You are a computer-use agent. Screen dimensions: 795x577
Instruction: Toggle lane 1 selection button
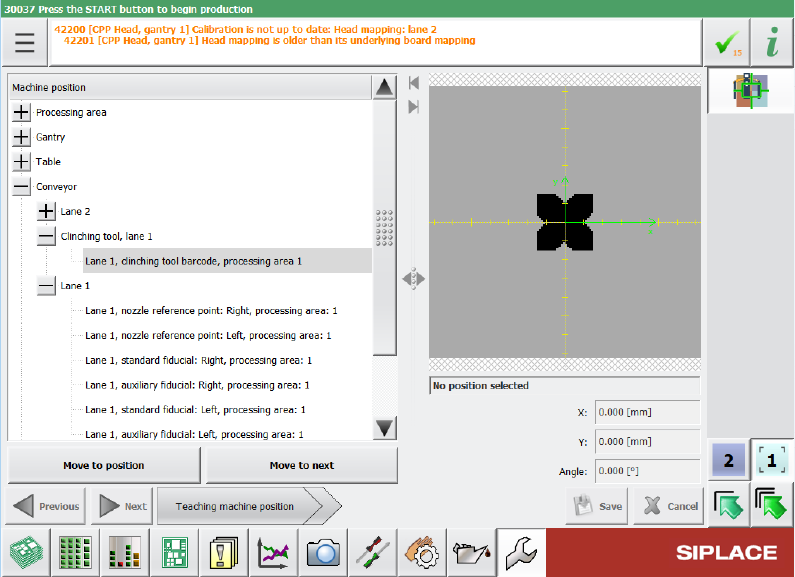pos(771,461)
